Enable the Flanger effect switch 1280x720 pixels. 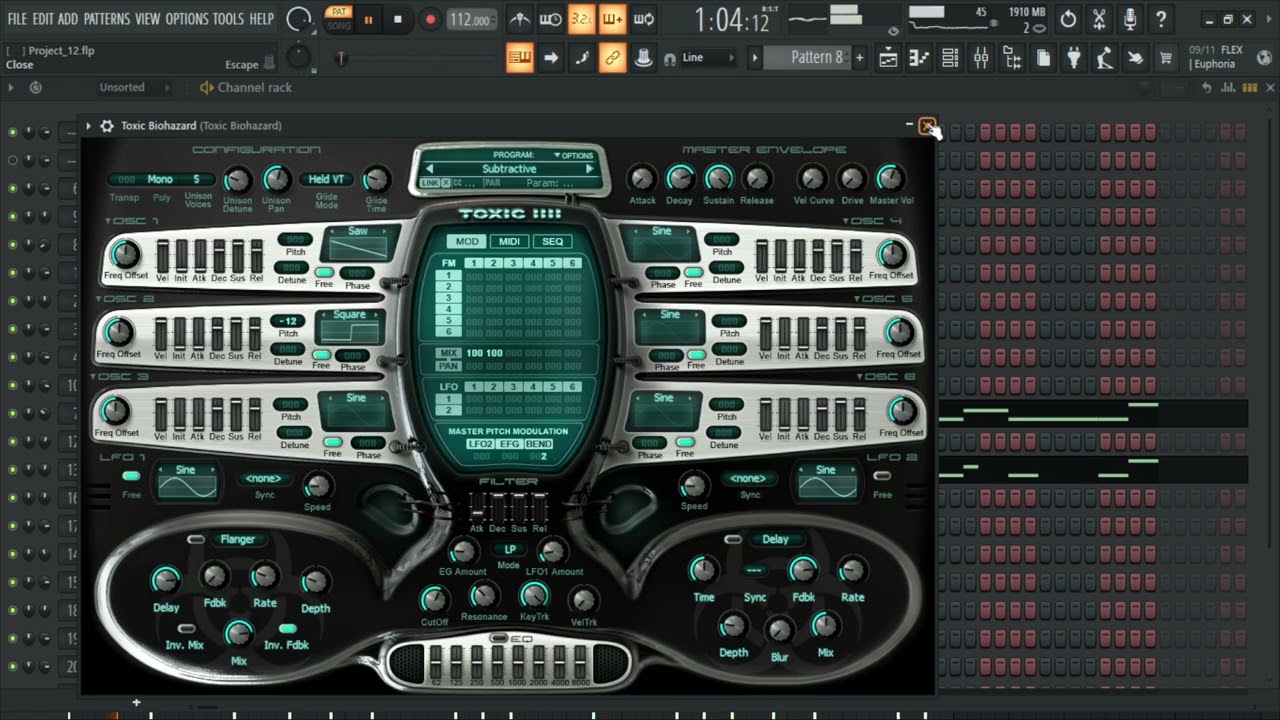click(196, 540)
